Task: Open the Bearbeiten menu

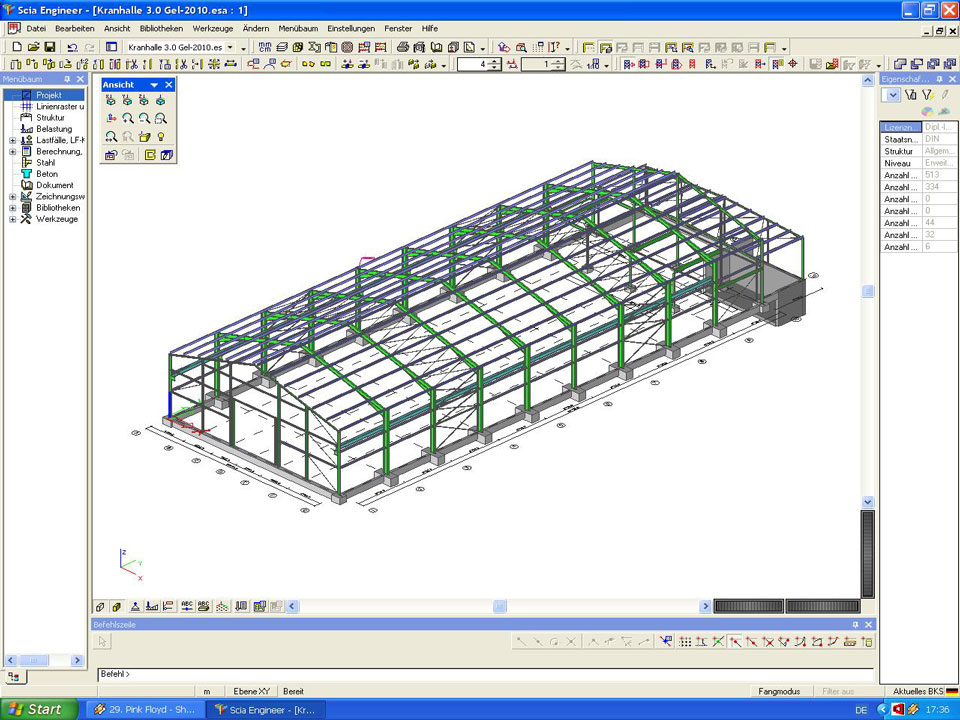Action: click(x=75, y=28)
